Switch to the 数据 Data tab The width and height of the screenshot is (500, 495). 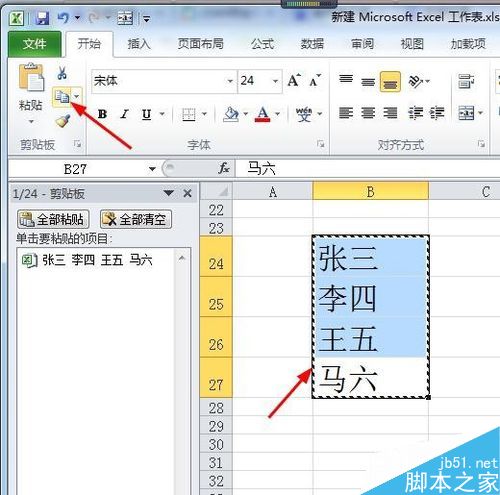tap(312, 44)
